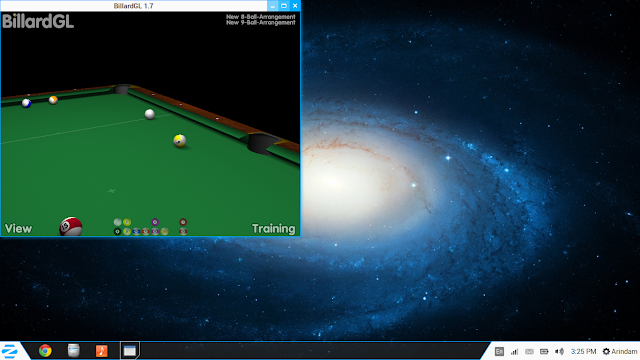Open Google Chrome from the taskbar
Viewport: 640px width, 360px height.
pyautogui.click(x=45, y=351)
